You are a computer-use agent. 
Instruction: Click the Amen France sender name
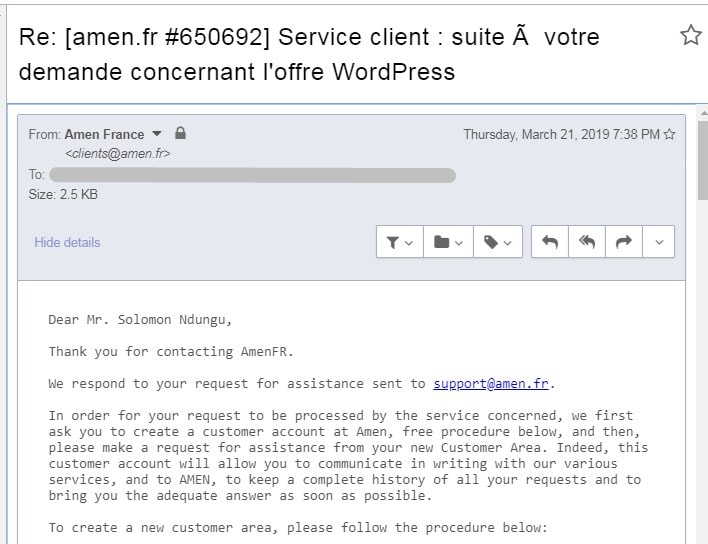tap(104, 135)
